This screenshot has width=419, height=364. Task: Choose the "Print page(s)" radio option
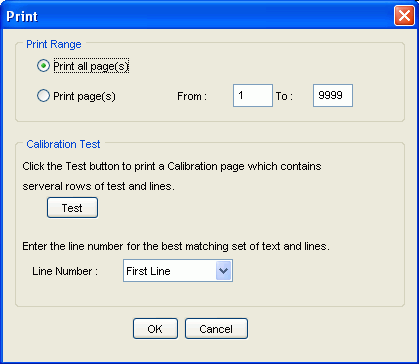(43, 96)
